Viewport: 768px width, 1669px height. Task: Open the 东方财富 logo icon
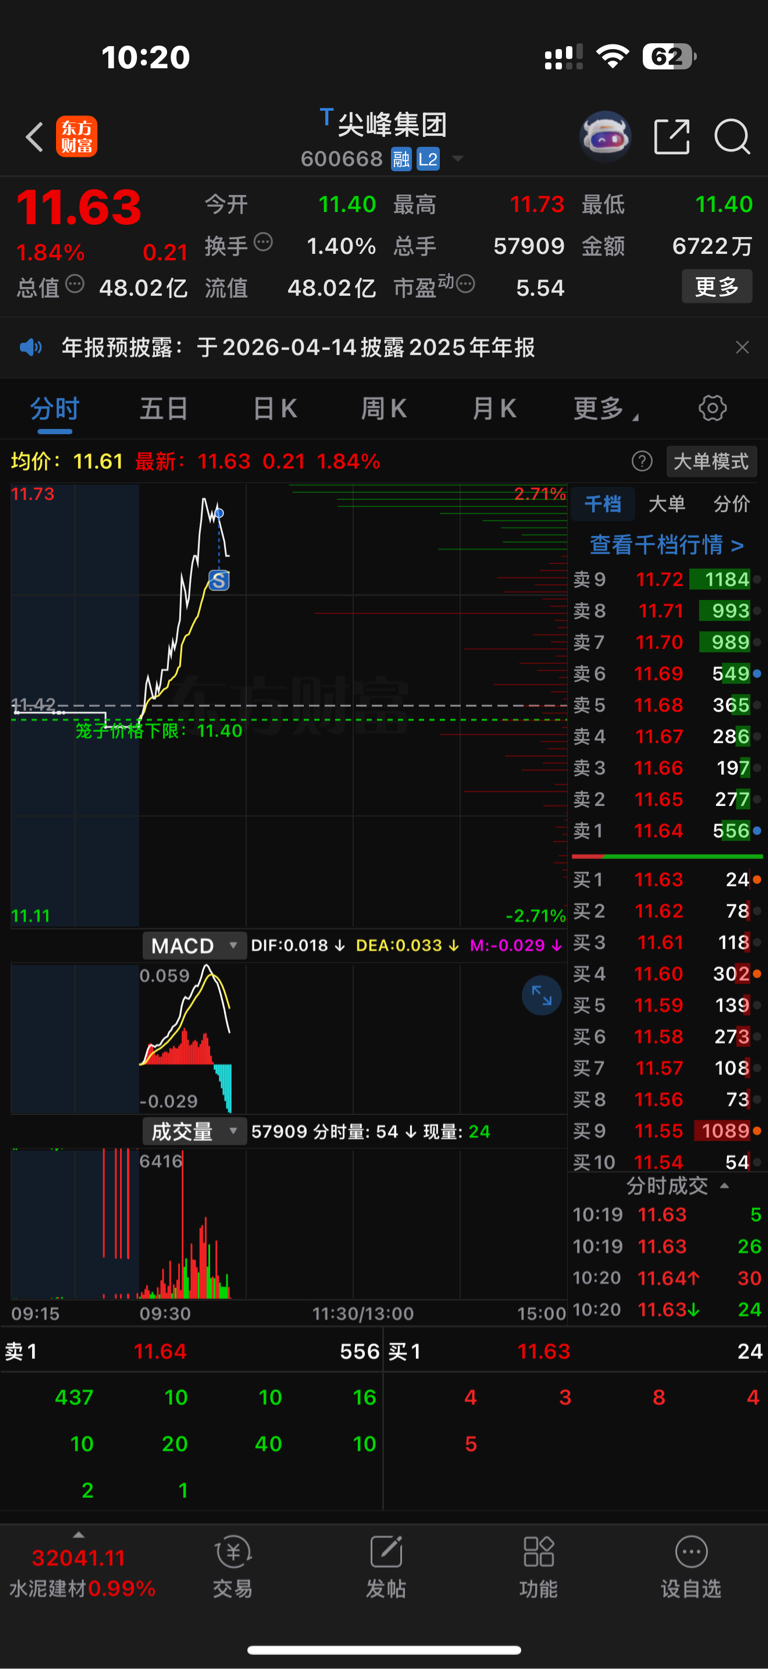point(77,137)
